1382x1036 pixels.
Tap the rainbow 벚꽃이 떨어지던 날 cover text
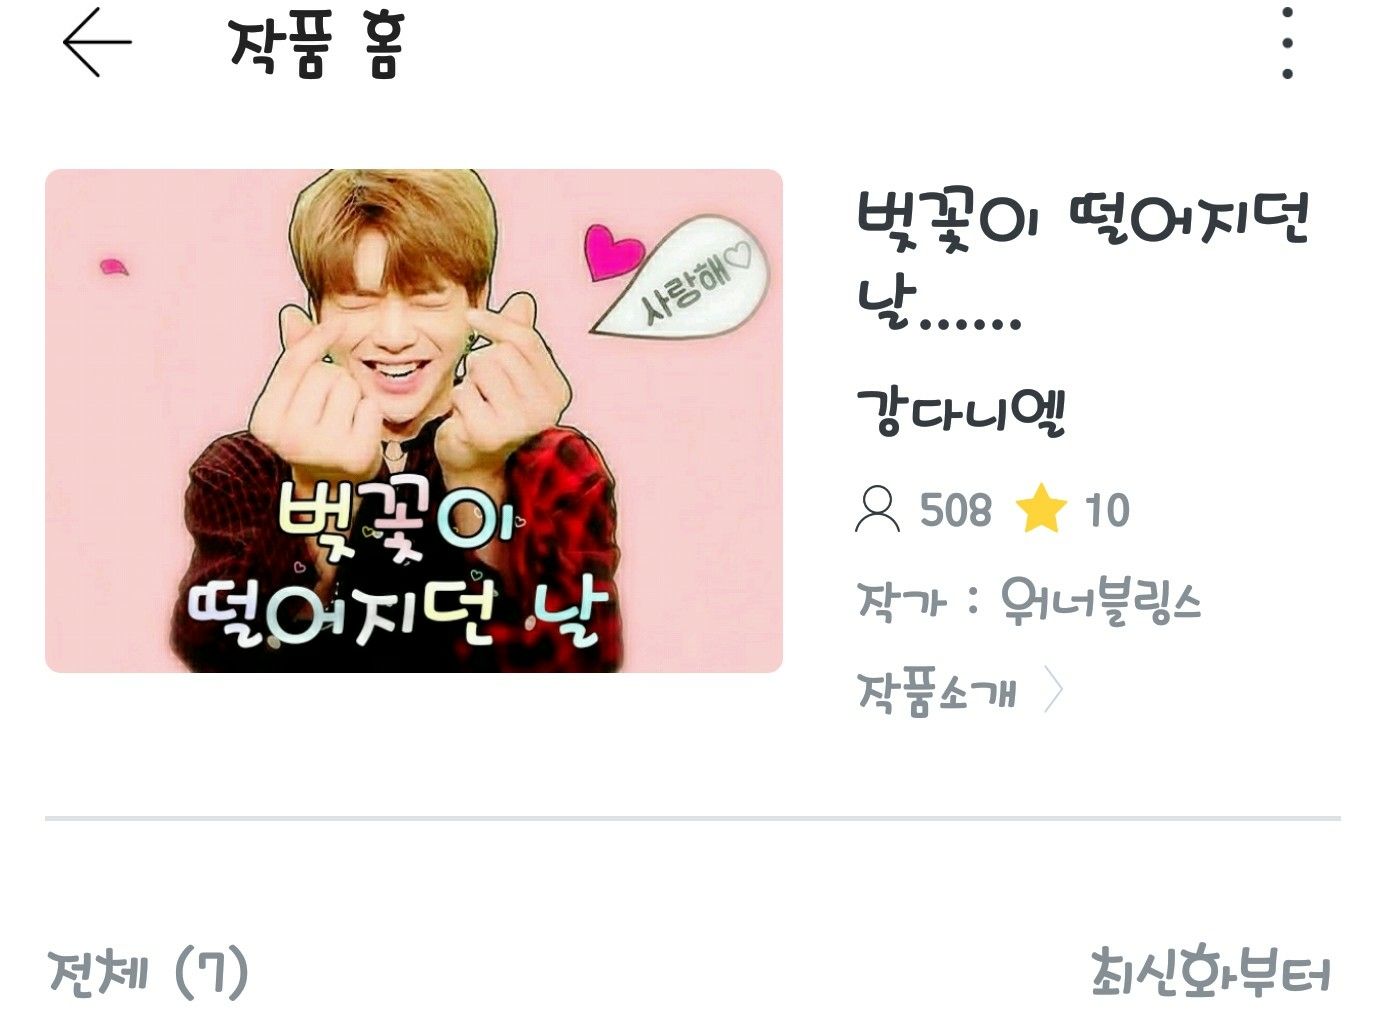pyautogui.click(x=397, y=565)
